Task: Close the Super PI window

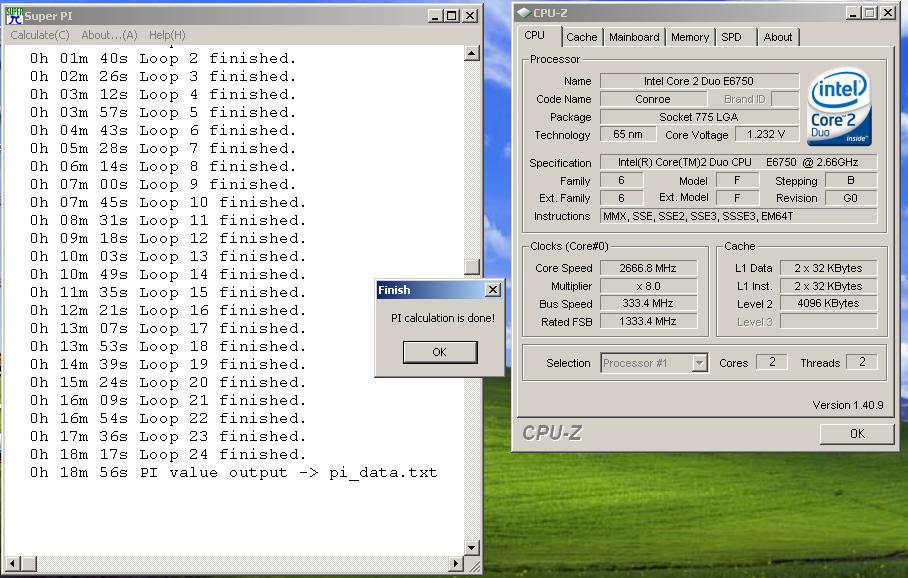Action: 470,16
